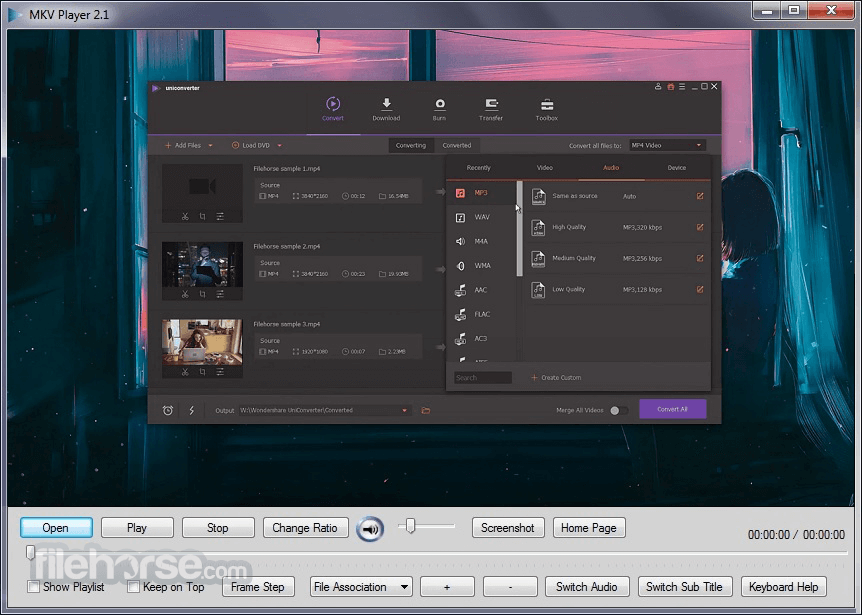Click the format Search field
Viewport: 862px width, 615px height.
pyautogui.click(x=483, y=378)
